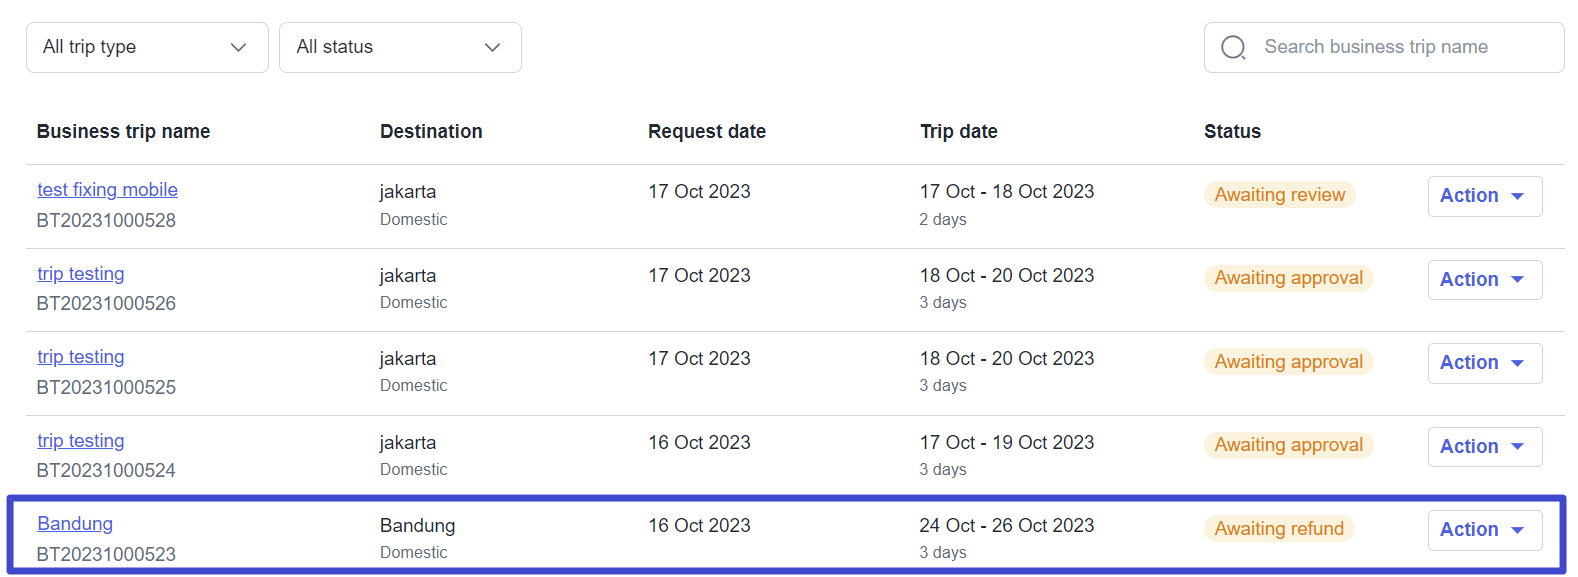The height and width of the screenshot is (577, 1578).
Task: Click the Request date column header
Action: point(706,132)
